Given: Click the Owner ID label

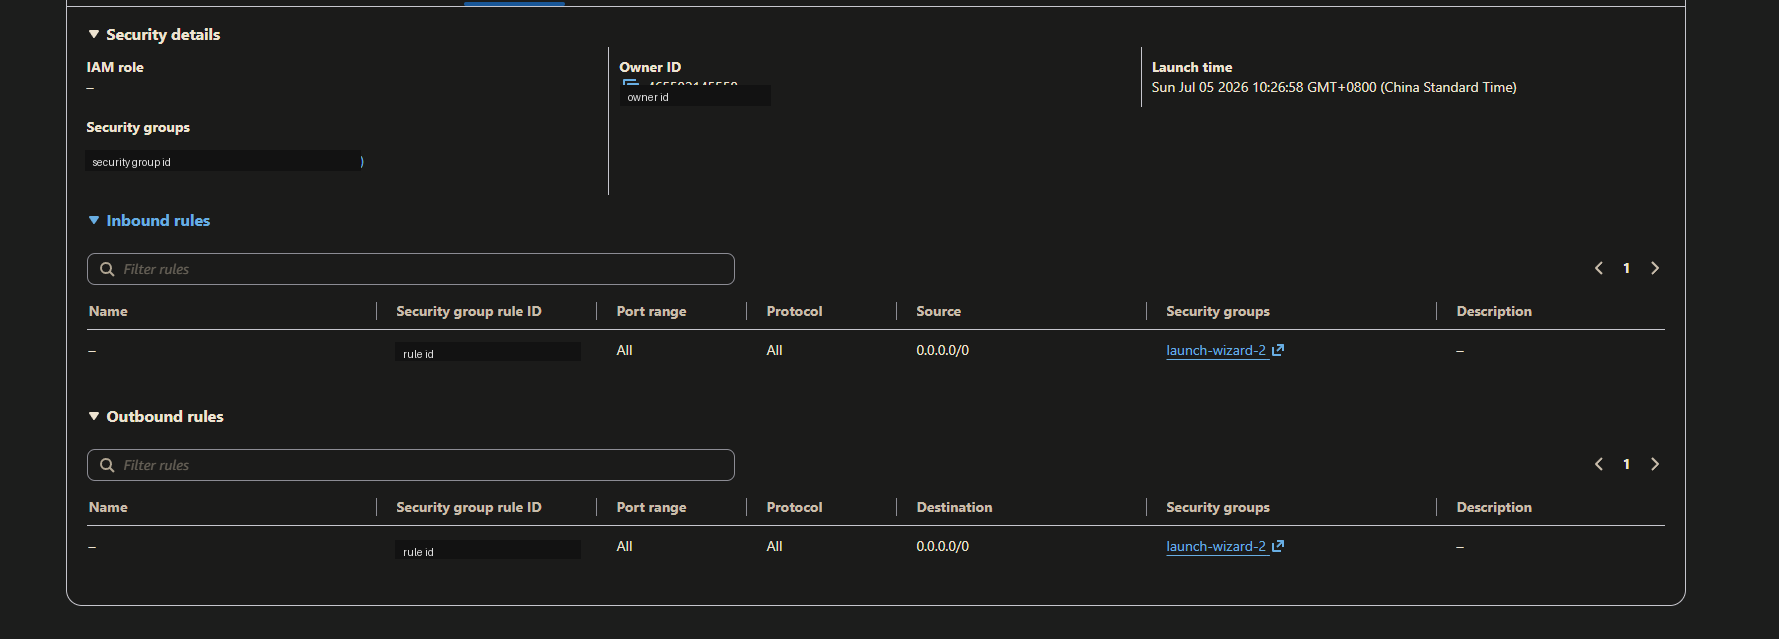Looking at the screenshot, I should click(650, 67).
